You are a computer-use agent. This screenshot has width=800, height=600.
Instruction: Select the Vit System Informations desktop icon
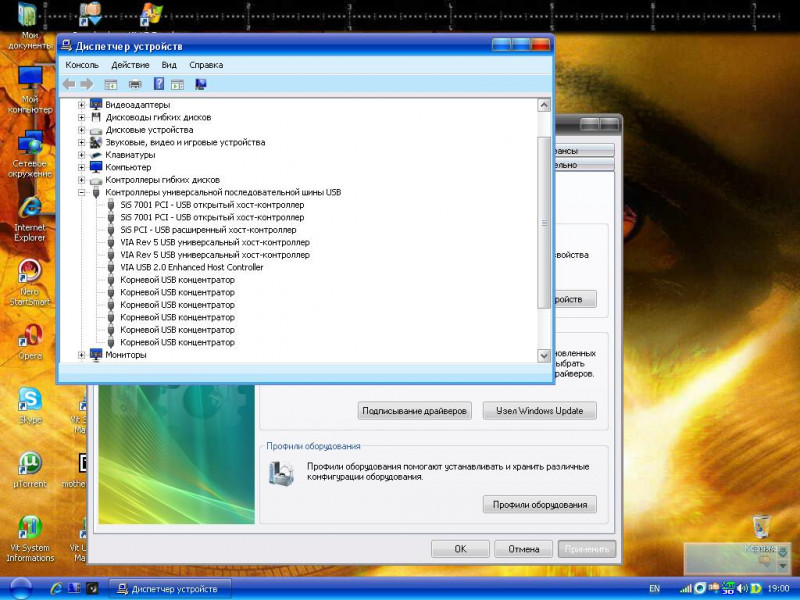tap(30, 539)
